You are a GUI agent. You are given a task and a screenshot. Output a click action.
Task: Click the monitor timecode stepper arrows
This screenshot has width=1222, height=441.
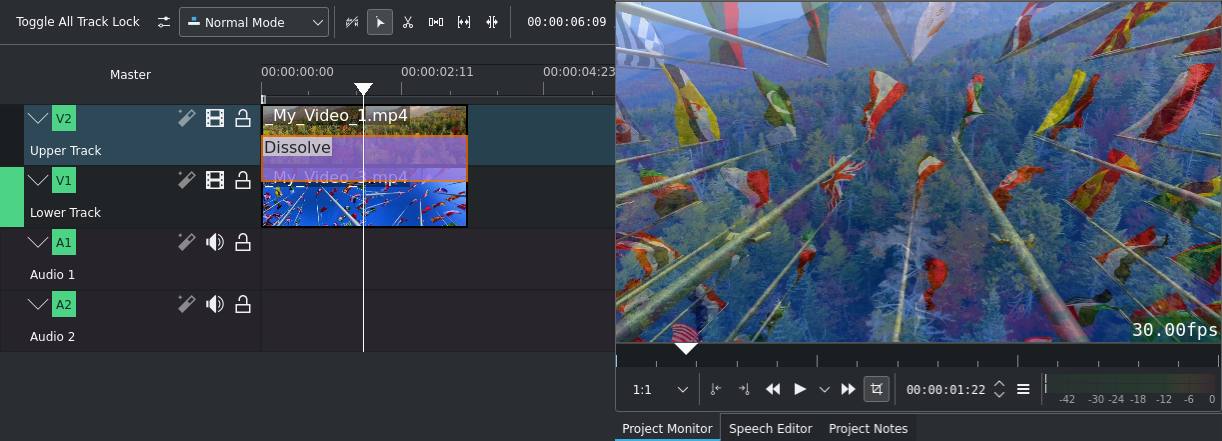(999, 390)
